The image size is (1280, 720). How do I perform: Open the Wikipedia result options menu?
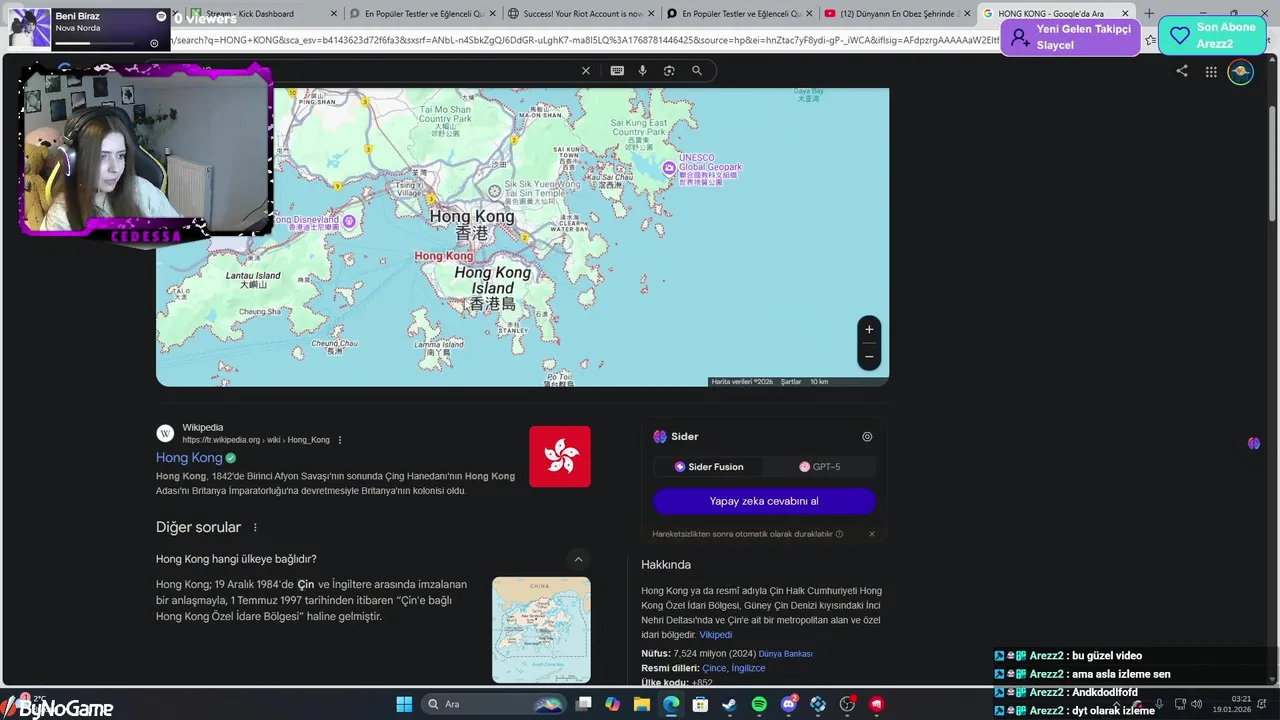(340, 440)
